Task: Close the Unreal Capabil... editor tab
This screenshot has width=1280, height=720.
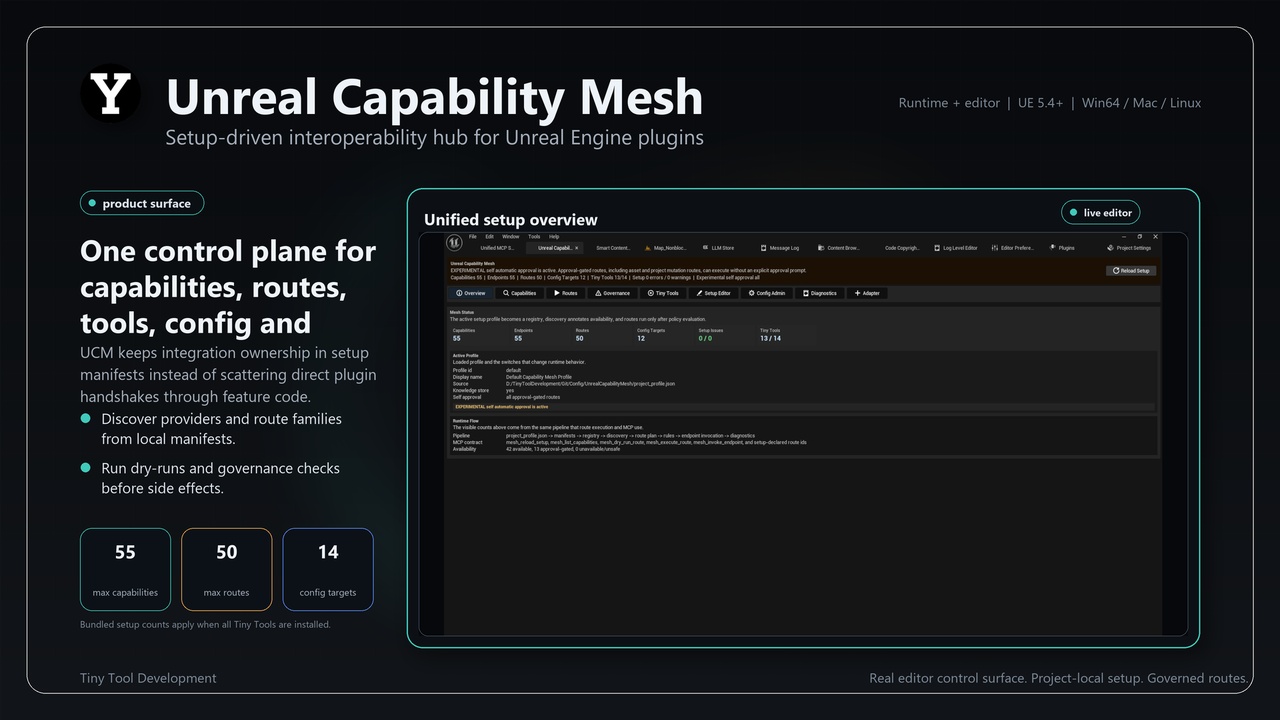Action: tap(576, 248)
